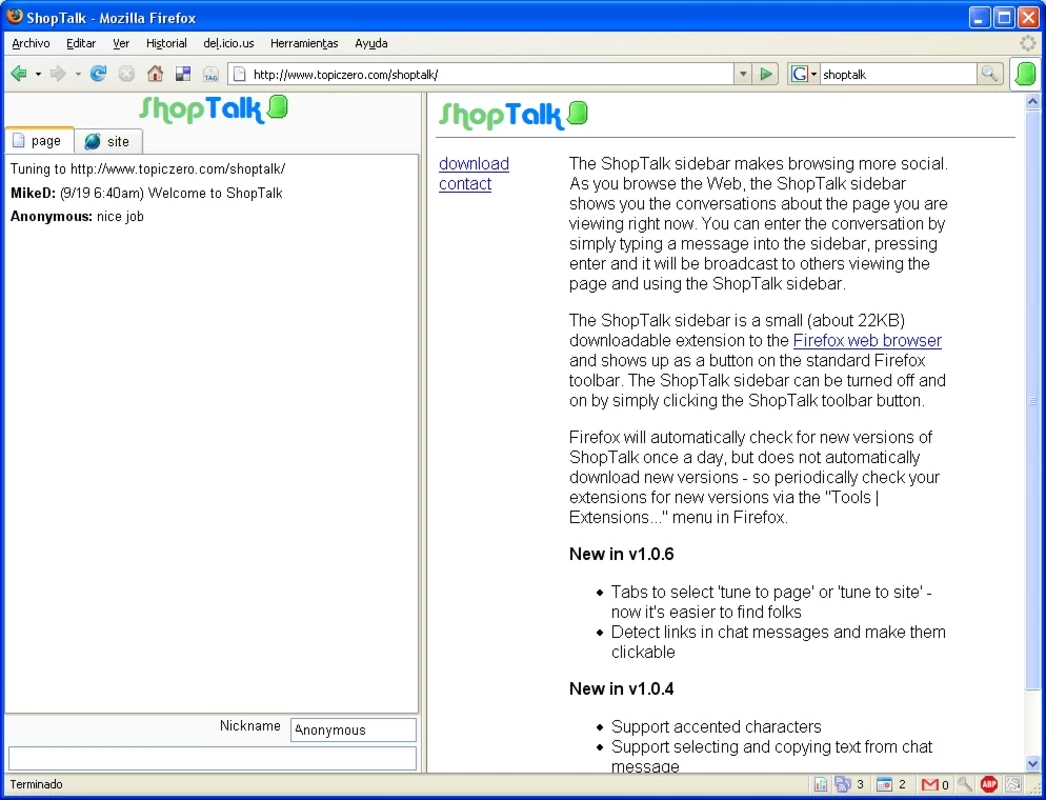Viewport: 1046px width, 800px height.
Task: Open the Historial menu
Action: pos(166,43)
